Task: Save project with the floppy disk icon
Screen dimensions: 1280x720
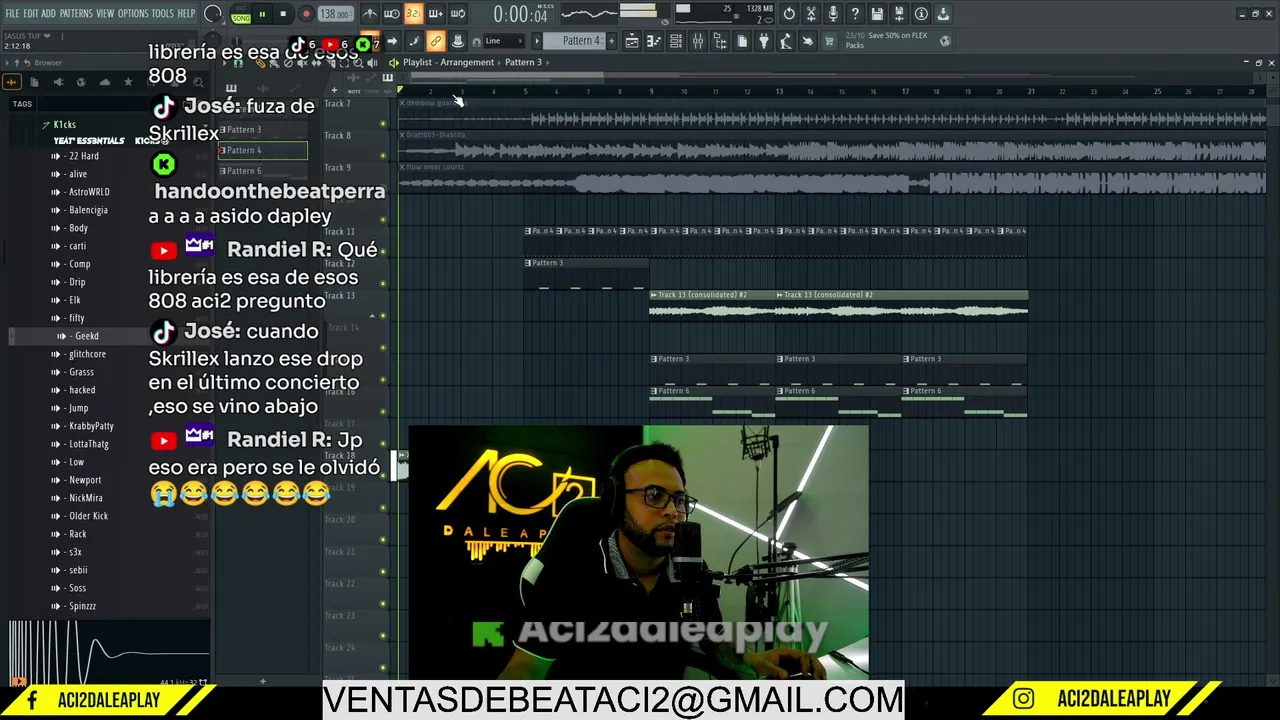Action: [x=877, y=14]
